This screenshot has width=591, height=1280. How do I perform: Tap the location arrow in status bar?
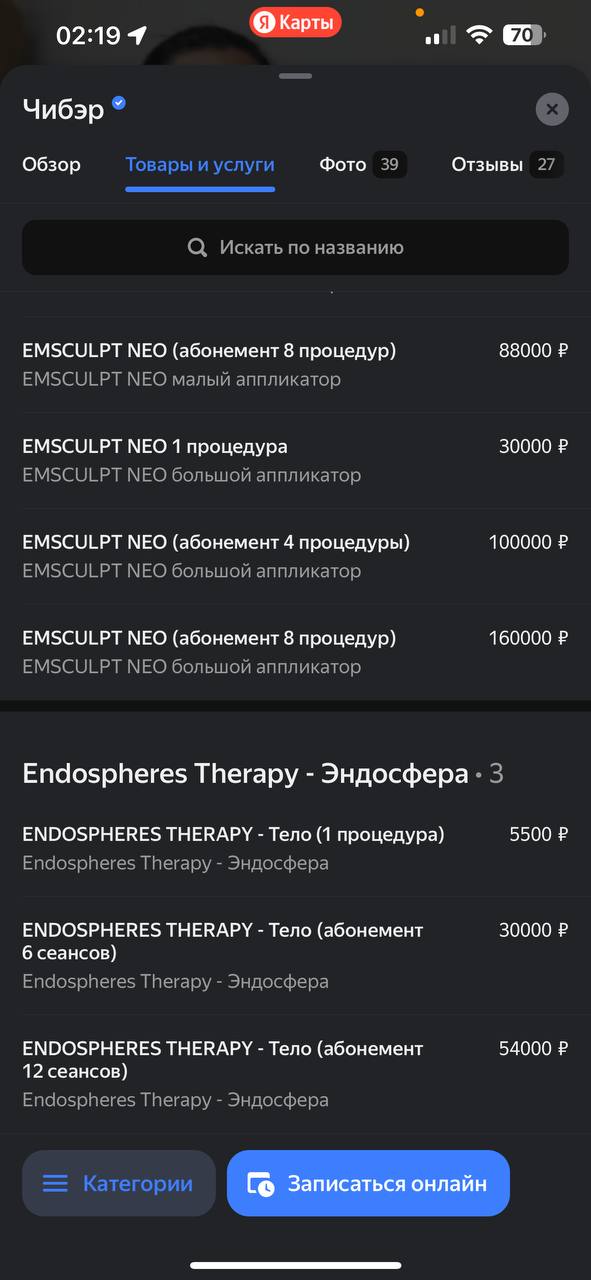pos(137,36)
